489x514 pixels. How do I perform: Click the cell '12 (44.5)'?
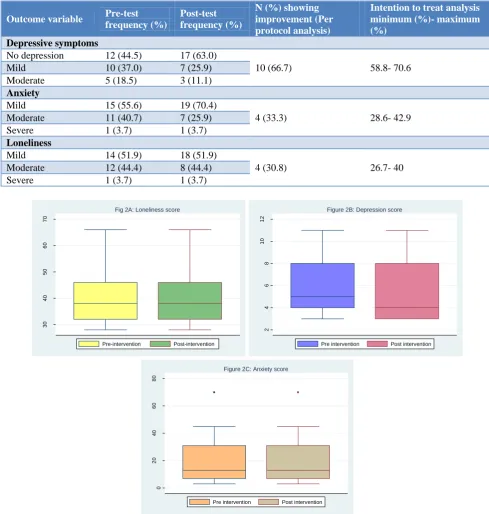click(x=123, y=55)
